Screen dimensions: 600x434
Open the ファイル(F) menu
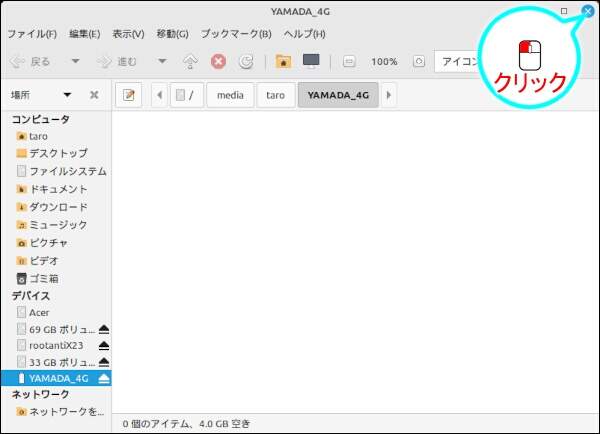tap(32, 34)
